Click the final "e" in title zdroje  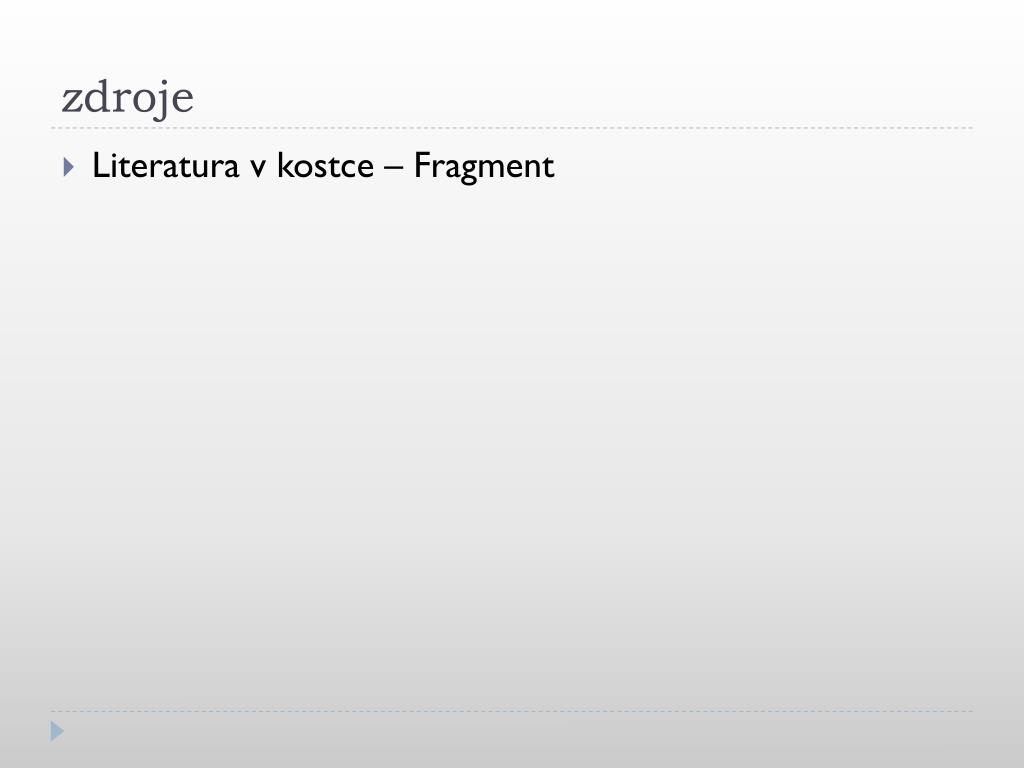pyautogui.click(x=182, y=103)
